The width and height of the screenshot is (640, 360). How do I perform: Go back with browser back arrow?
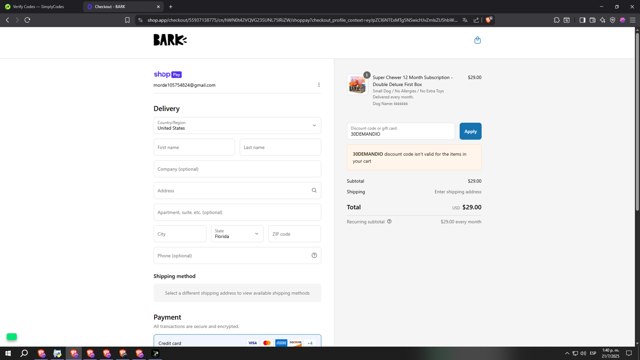pos(7,20)
